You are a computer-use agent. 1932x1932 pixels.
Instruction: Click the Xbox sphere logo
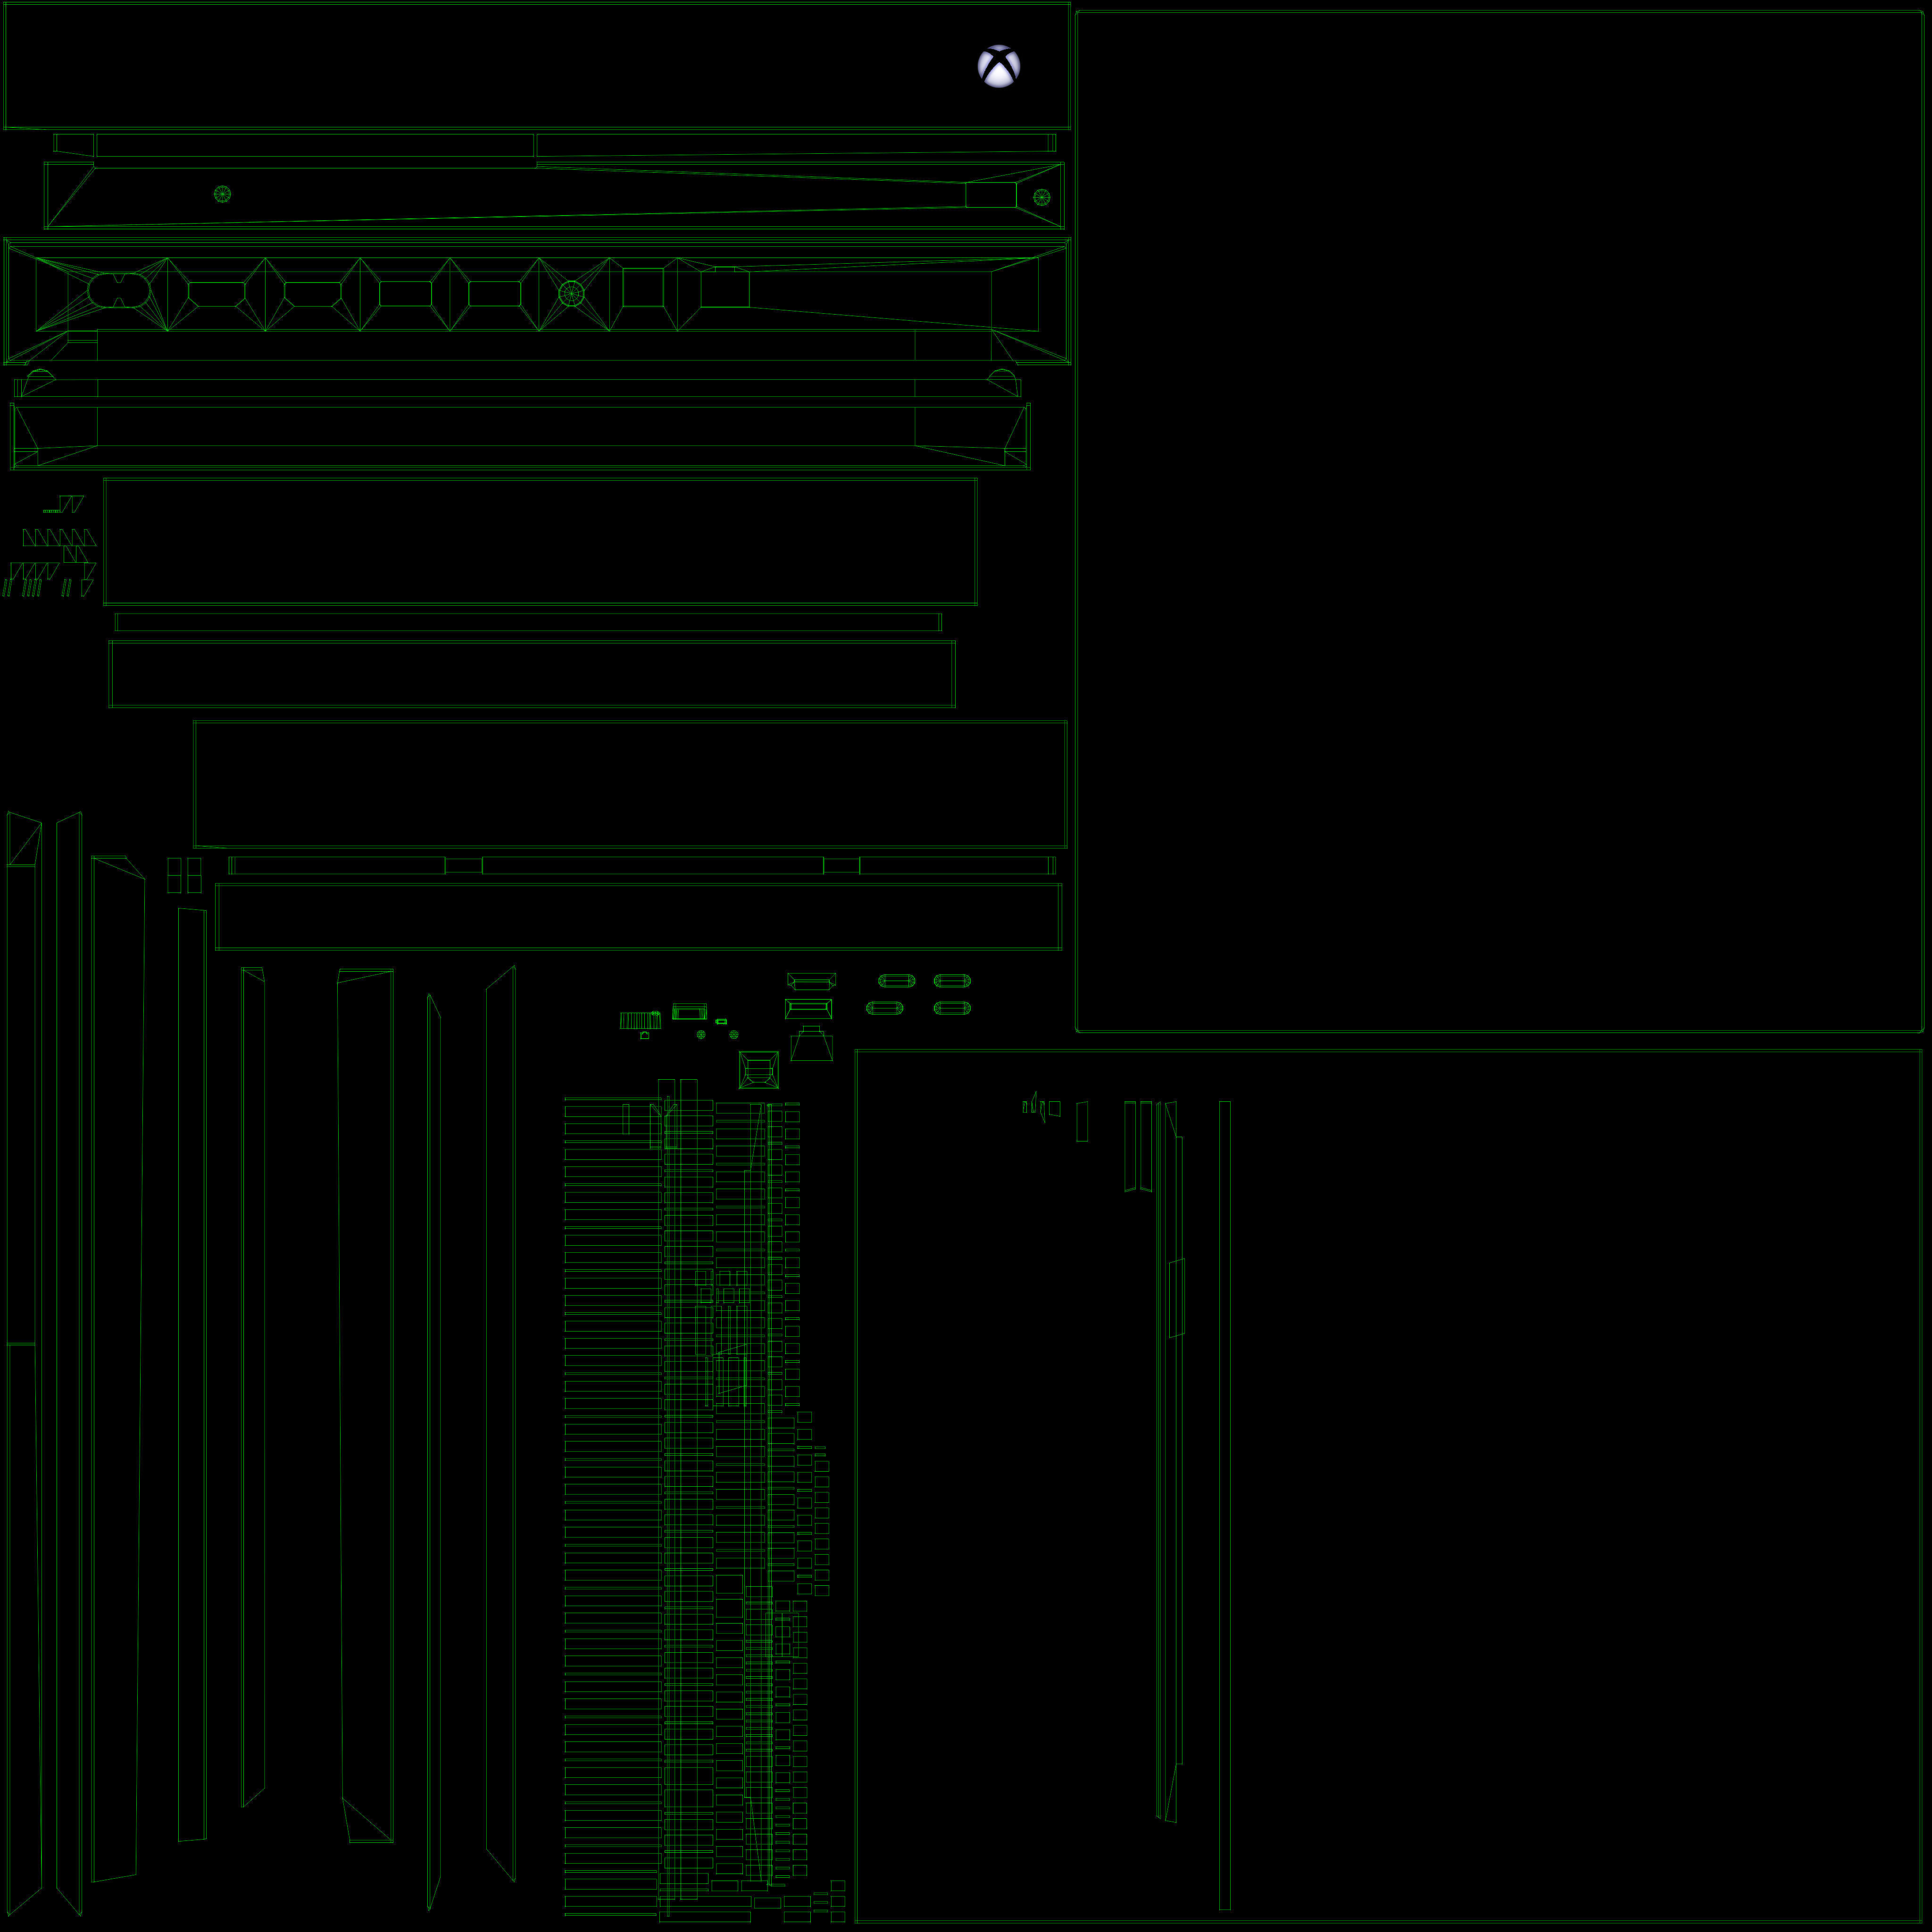click(998, 66)
